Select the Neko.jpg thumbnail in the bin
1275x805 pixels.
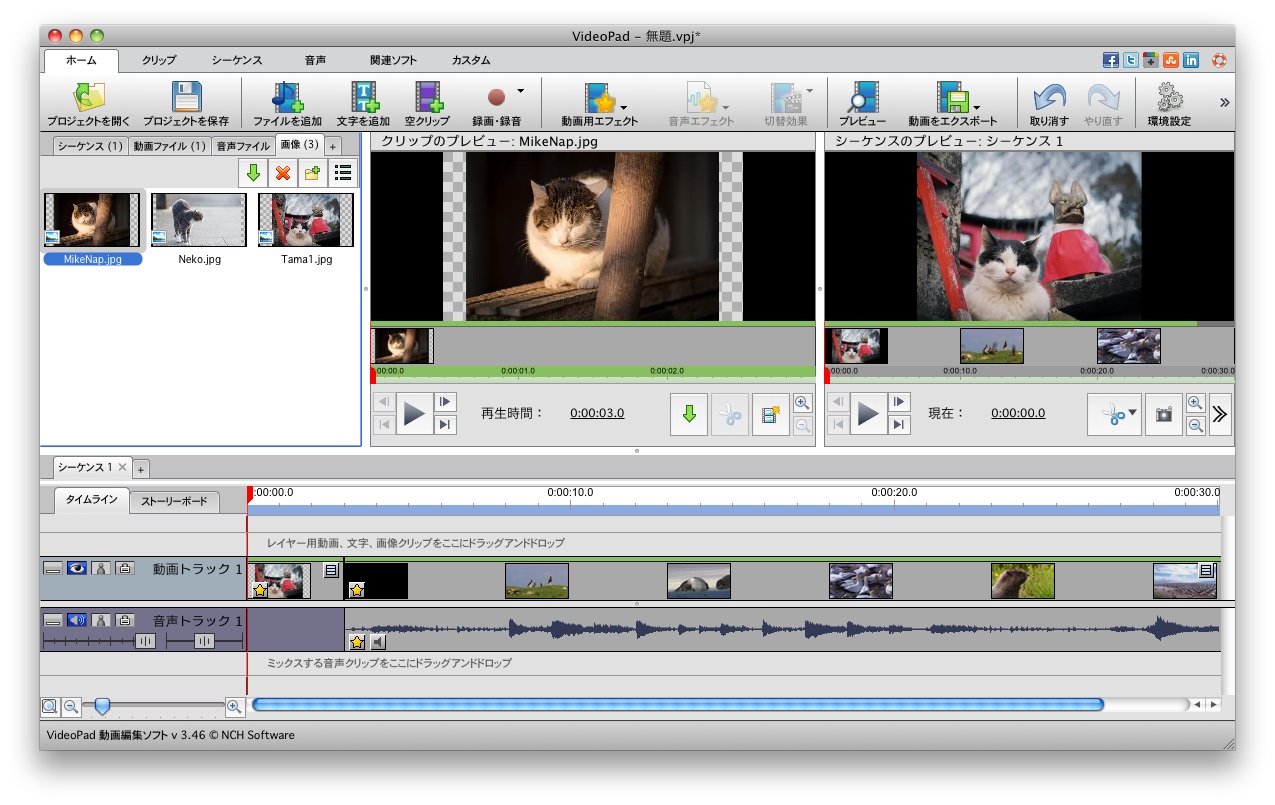point(198,220)
